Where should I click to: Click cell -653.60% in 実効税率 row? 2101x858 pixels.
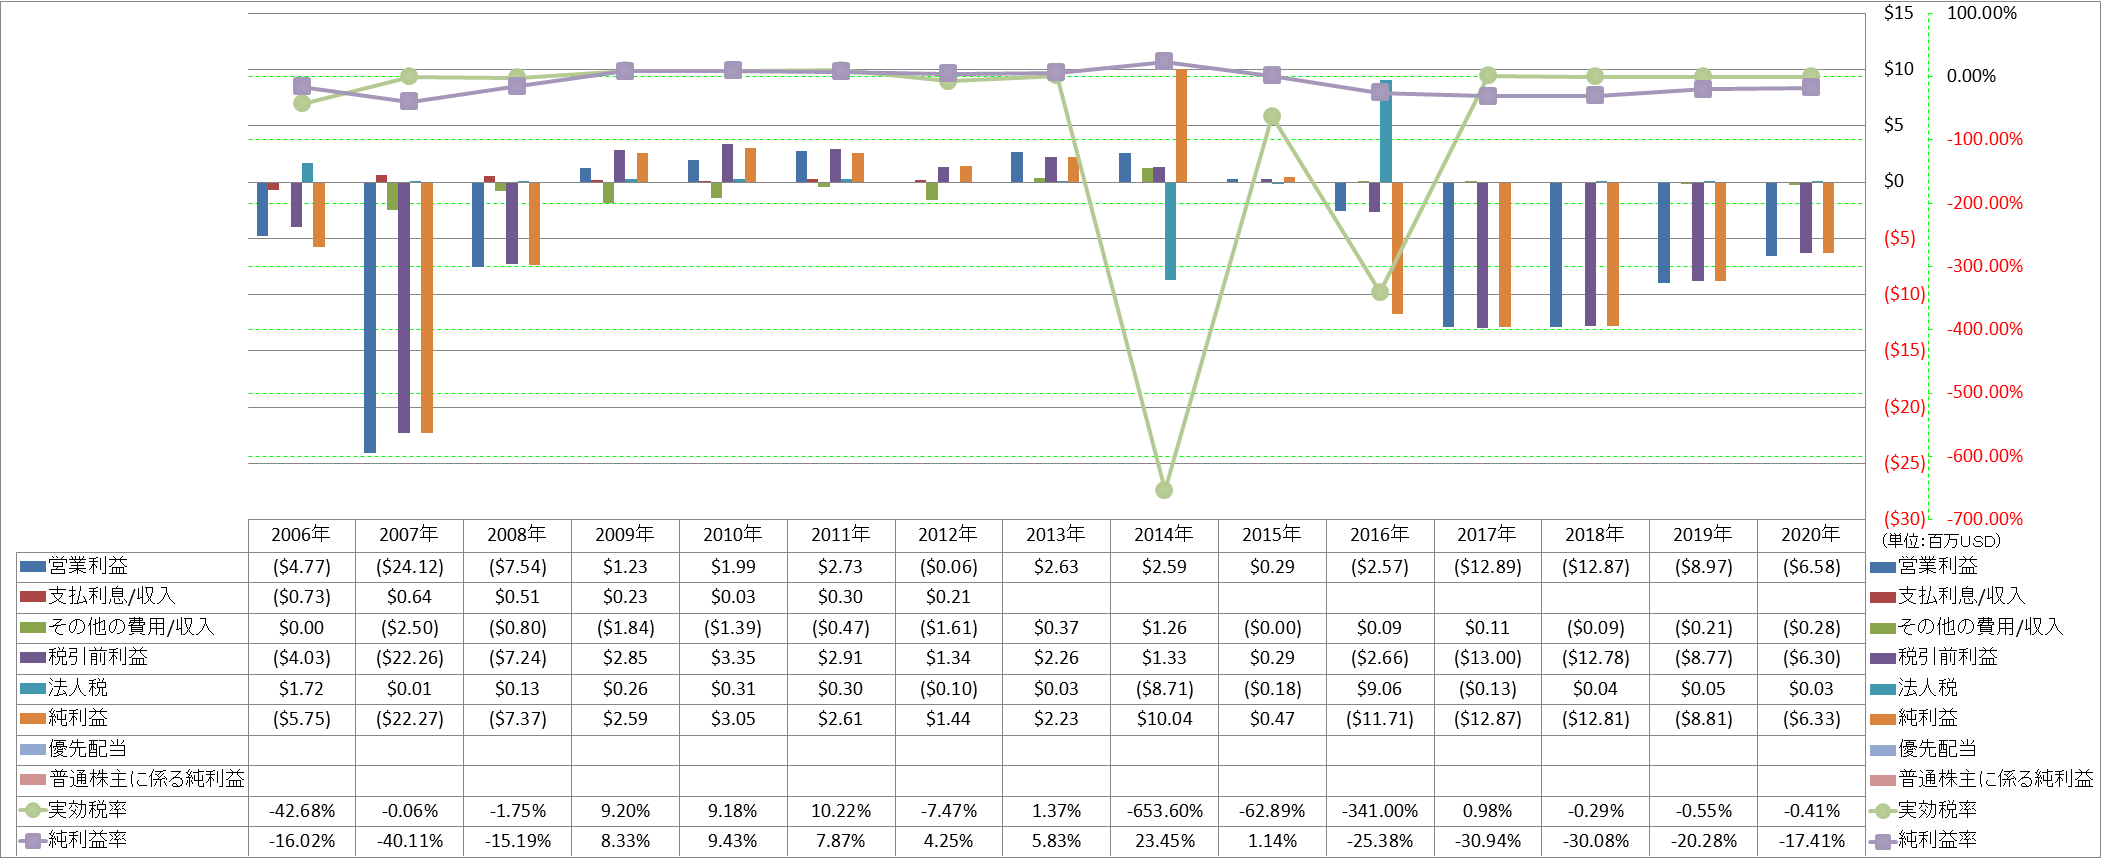pos(1164,811)
